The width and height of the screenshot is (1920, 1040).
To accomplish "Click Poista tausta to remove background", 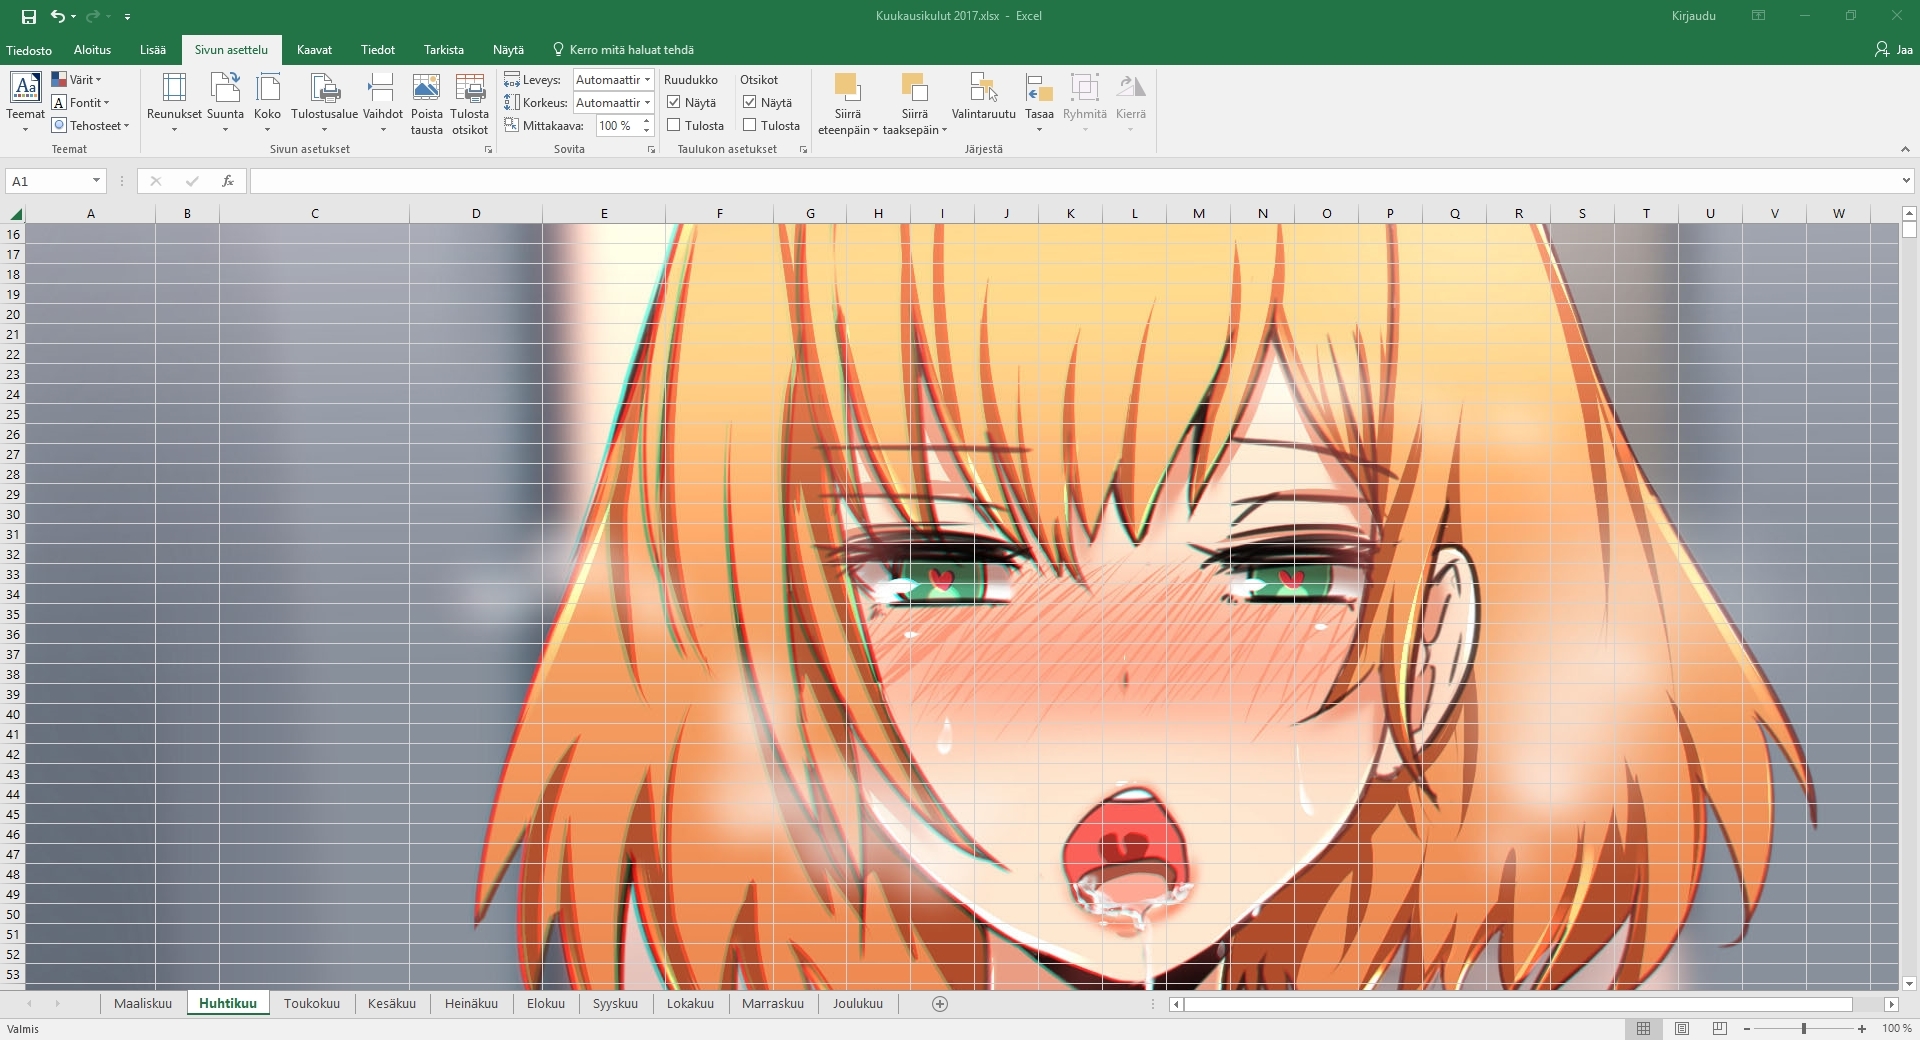I will [426, 103].
